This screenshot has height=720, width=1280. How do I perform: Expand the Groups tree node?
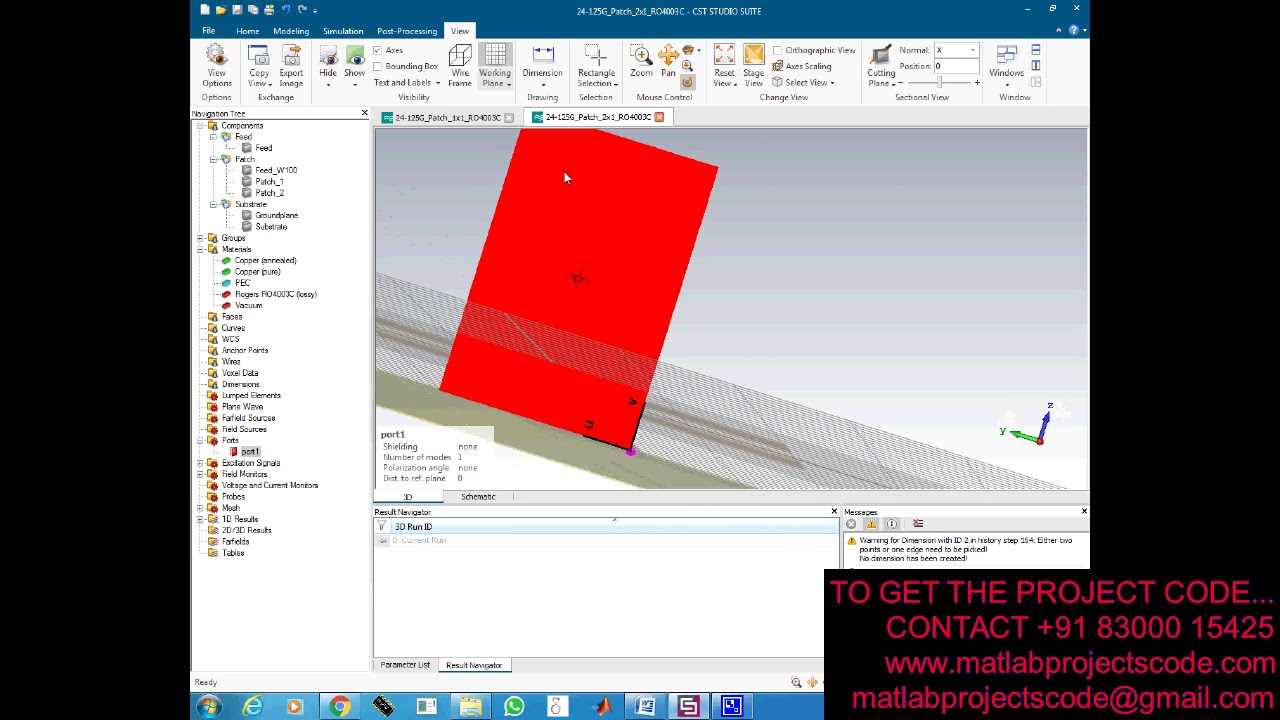point(201,238)
